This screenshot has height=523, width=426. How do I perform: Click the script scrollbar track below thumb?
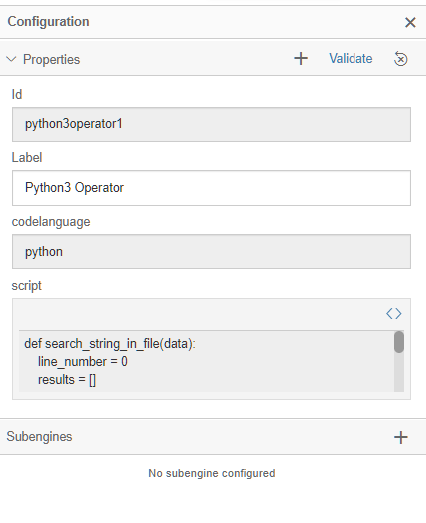click(399, 372)
